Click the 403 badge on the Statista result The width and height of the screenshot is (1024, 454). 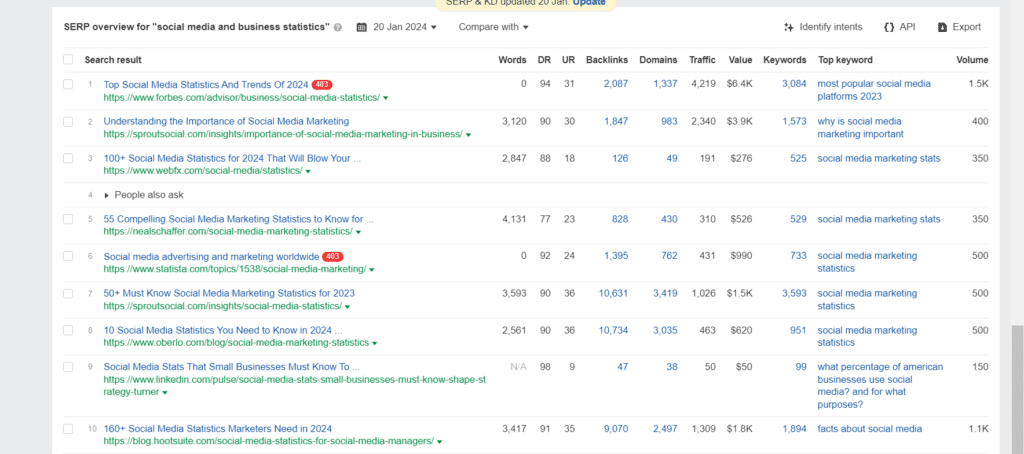coord(332,257)
